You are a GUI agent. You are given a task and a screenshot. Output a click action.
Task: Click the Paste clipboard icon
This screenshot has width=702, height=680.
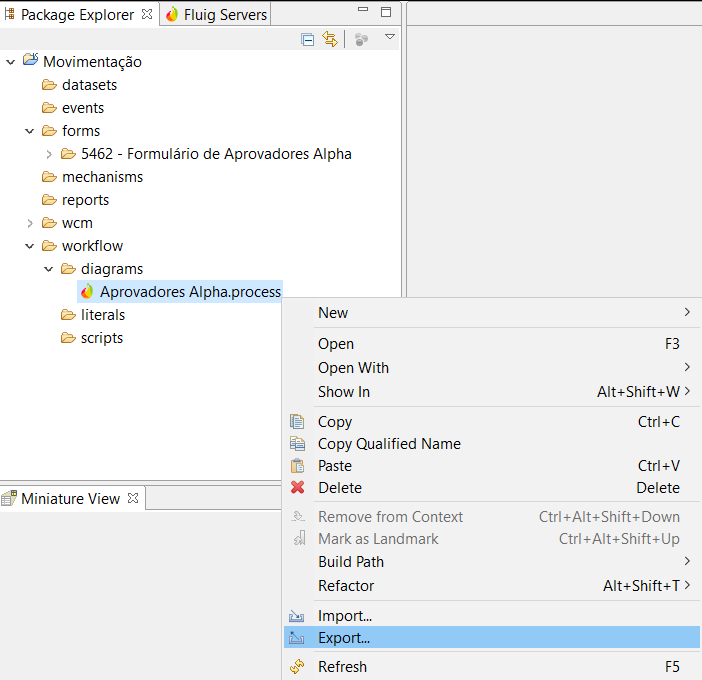[297, 466]
